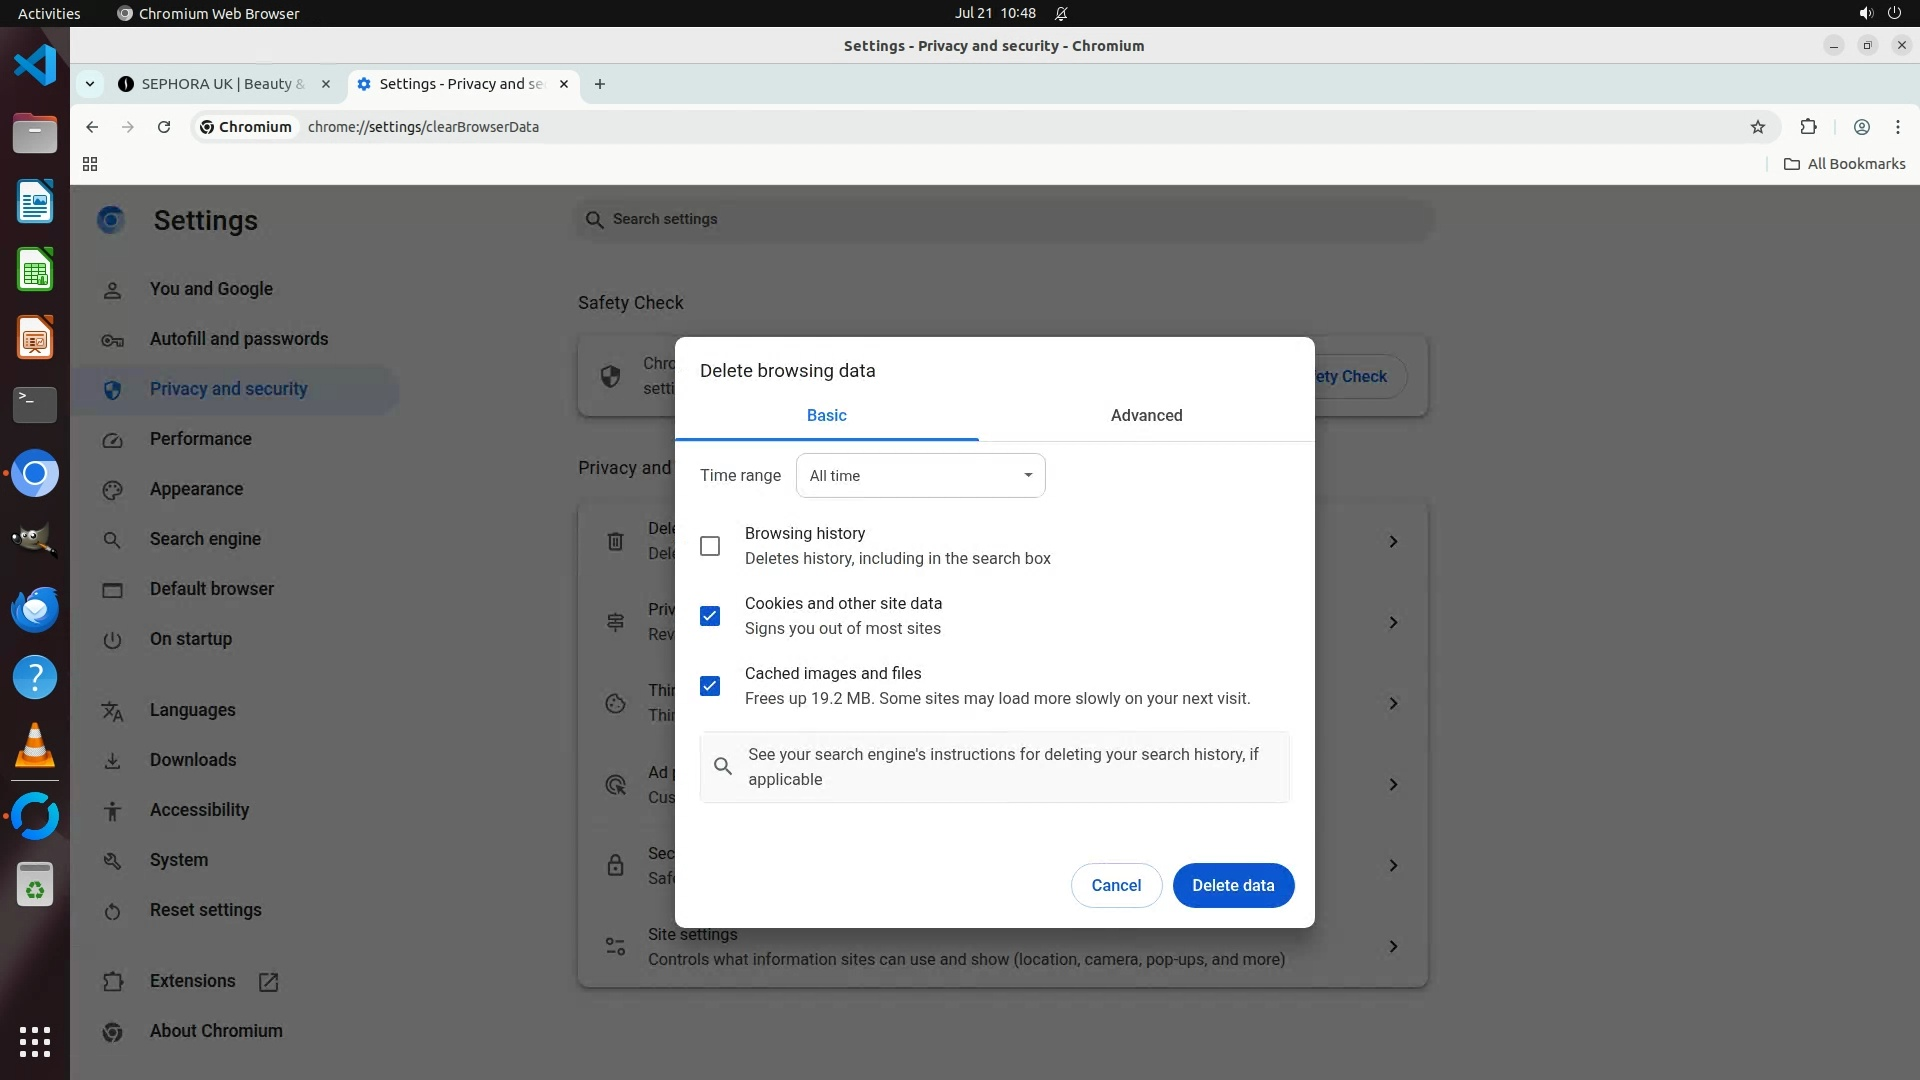Screen dimensions: 1920x1080
Task: Open the profile avatar icon
Action: (x=1861, y=127)
